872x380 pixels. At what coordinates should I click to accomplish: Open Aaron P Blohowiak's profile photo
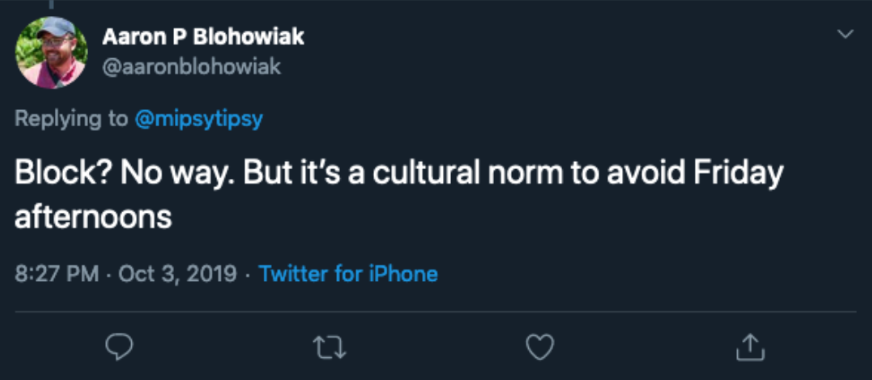[x=51, y=52]
